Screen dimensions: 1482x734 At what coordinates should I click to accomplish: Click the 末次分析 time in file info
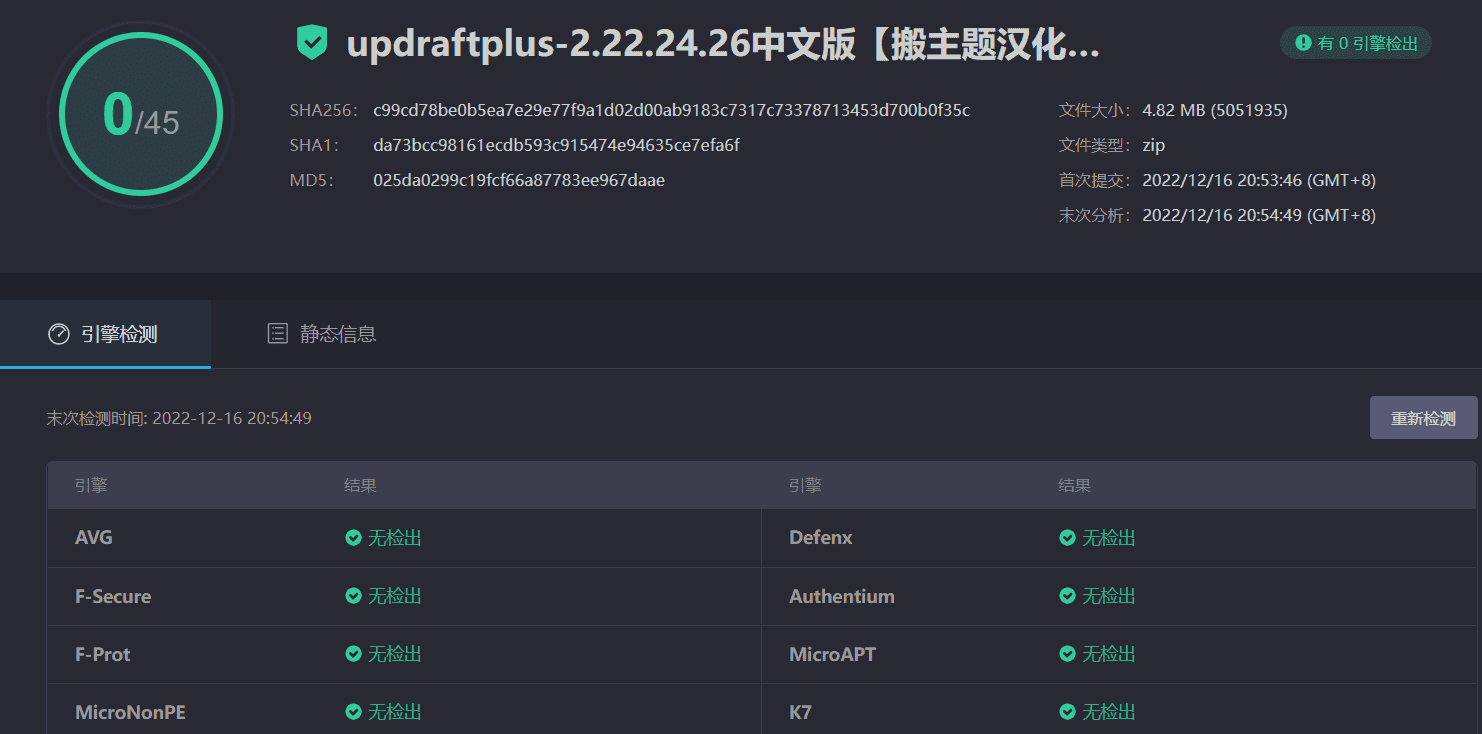pyautogui.click(x=1259, y=215)
